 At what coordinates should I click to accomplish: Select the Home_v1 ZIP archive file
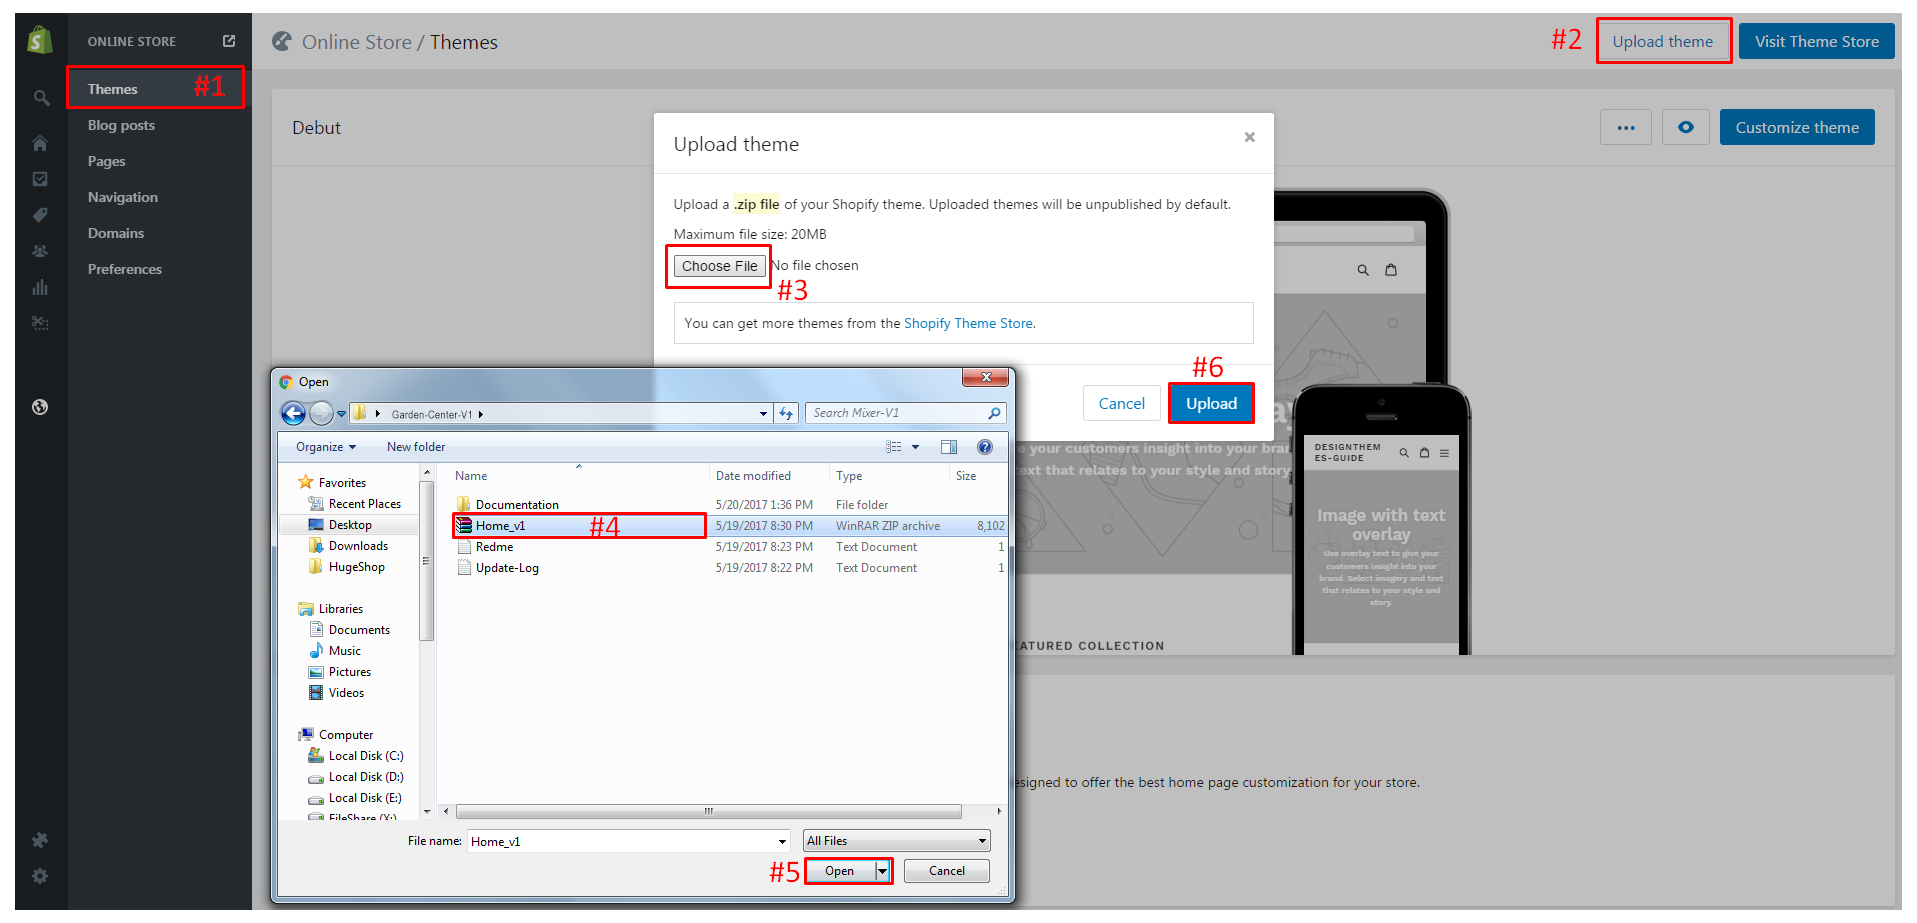(x=579, y=526)
